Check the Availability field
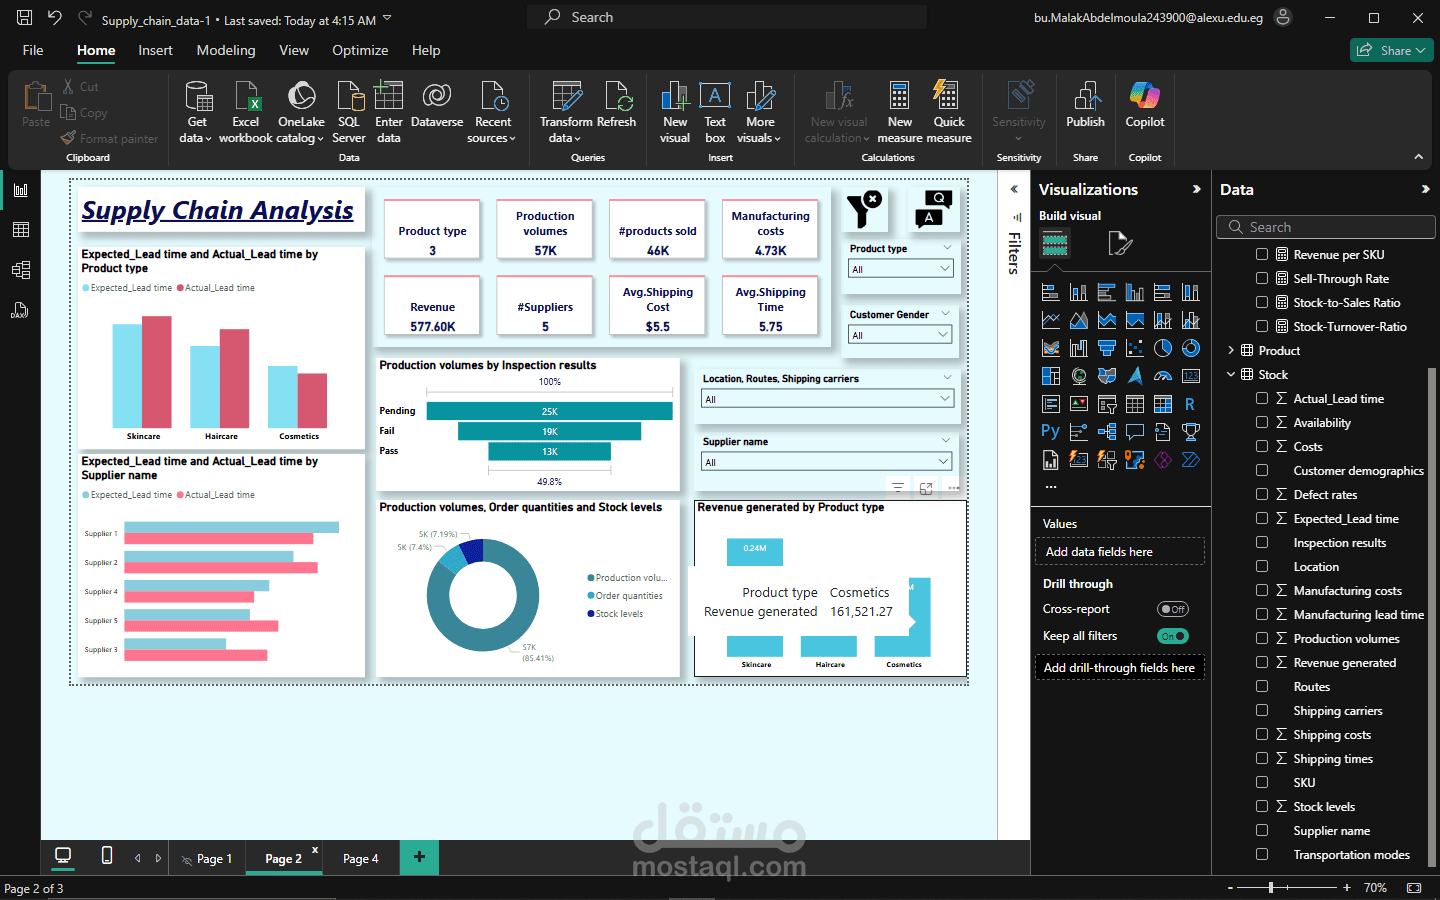The height and width of the screenshot is (900, 1440). tap(1262, 423)
